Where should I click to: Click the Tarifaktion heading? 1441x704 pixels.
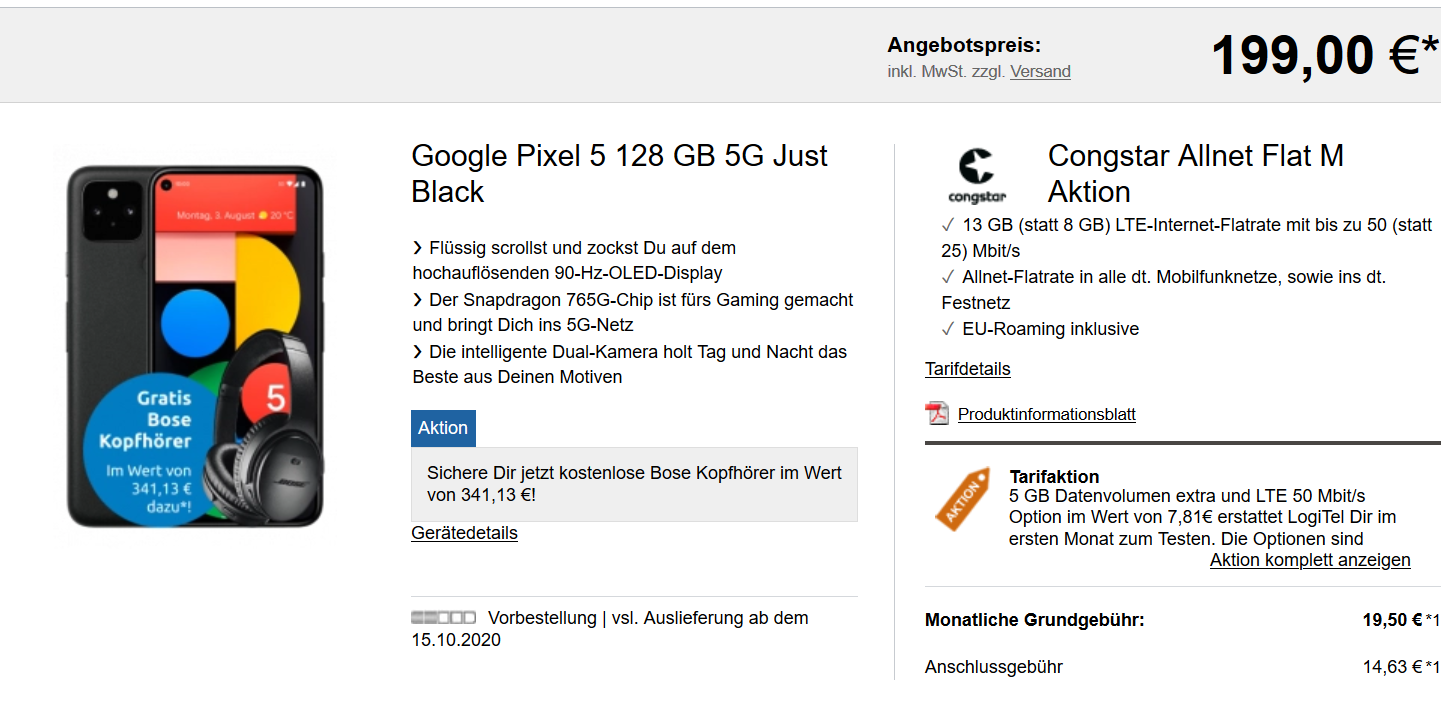pyautogui.click(x=1054, y=477)
